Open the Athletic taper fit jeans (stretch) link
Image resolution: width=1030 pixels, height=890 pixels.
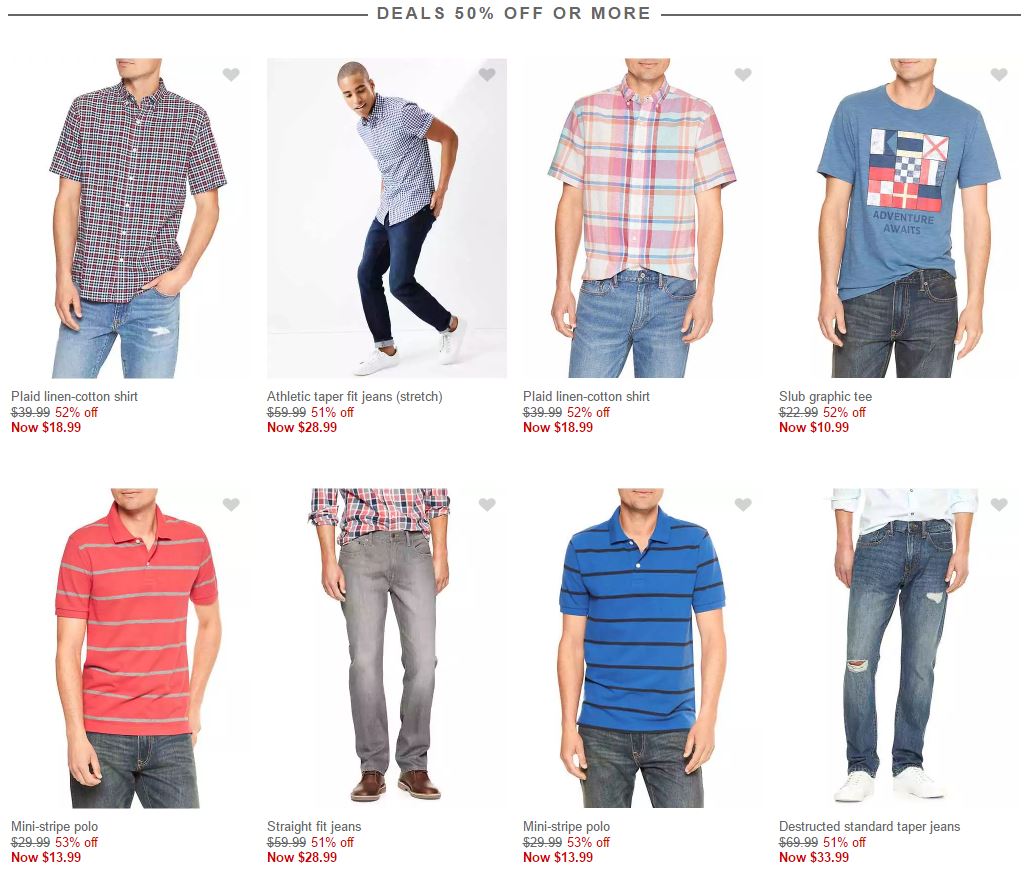pos(355,397)
